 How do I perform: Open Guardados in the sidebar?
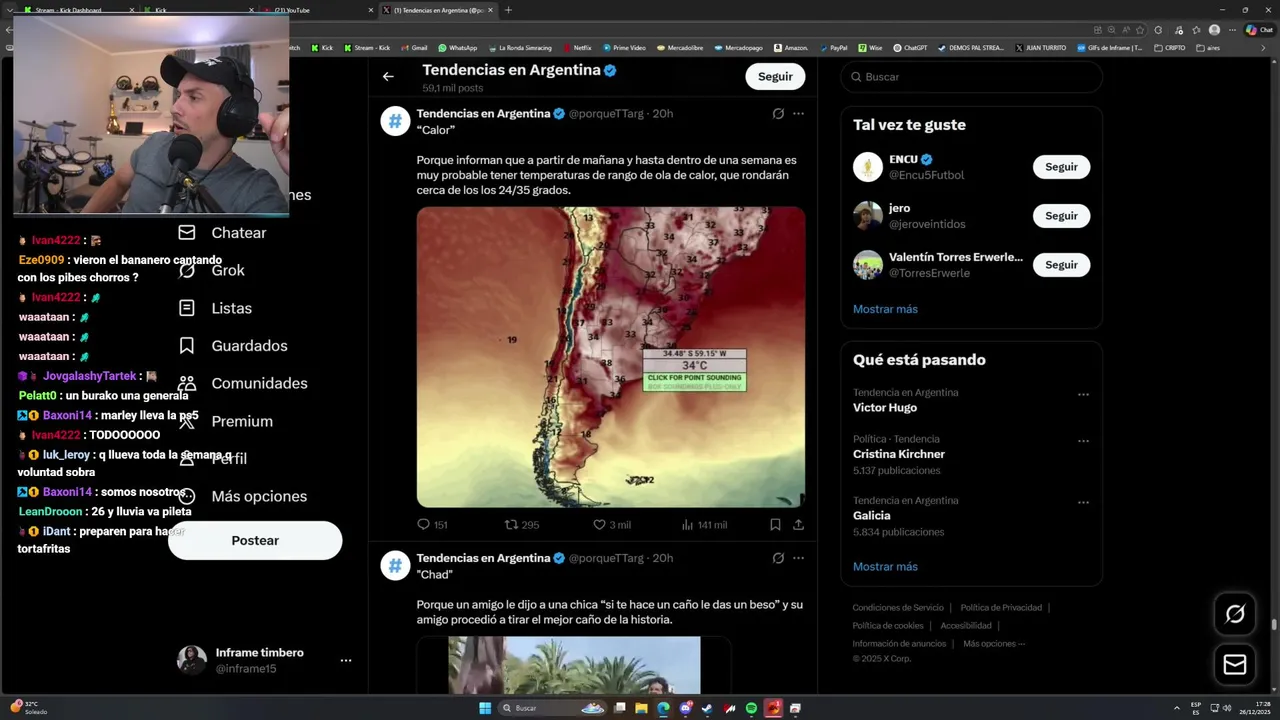(233, 346)
